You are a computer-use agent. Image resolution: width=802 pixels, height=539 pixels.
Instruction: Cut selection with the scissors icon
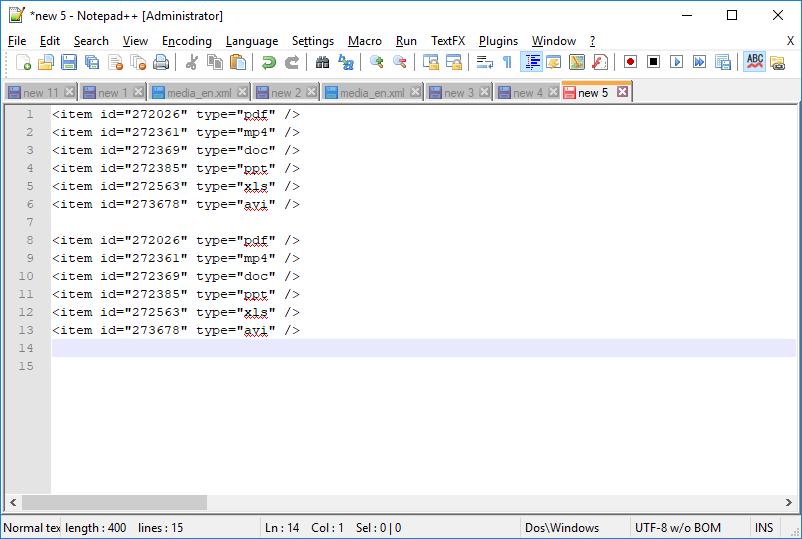tap(192, 62)
